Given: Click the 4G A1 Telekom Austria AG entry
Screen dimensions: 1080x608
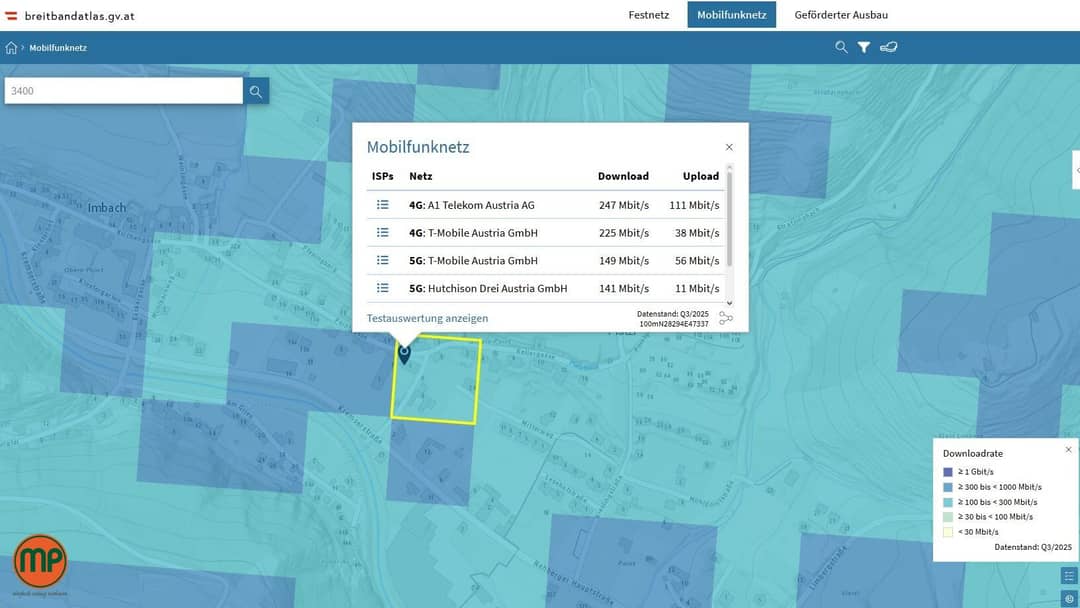Looking at the screenshot, I should click(x=472, y=205).
